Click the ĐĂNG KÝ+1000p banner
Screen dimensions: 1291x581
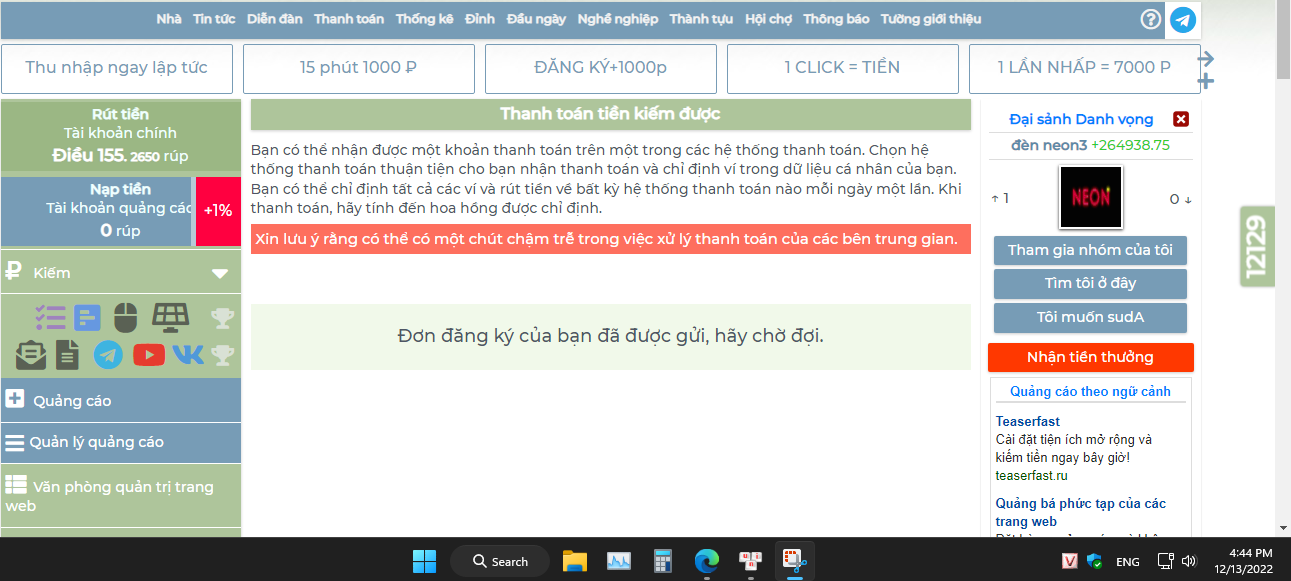click(x=600, y=68)
